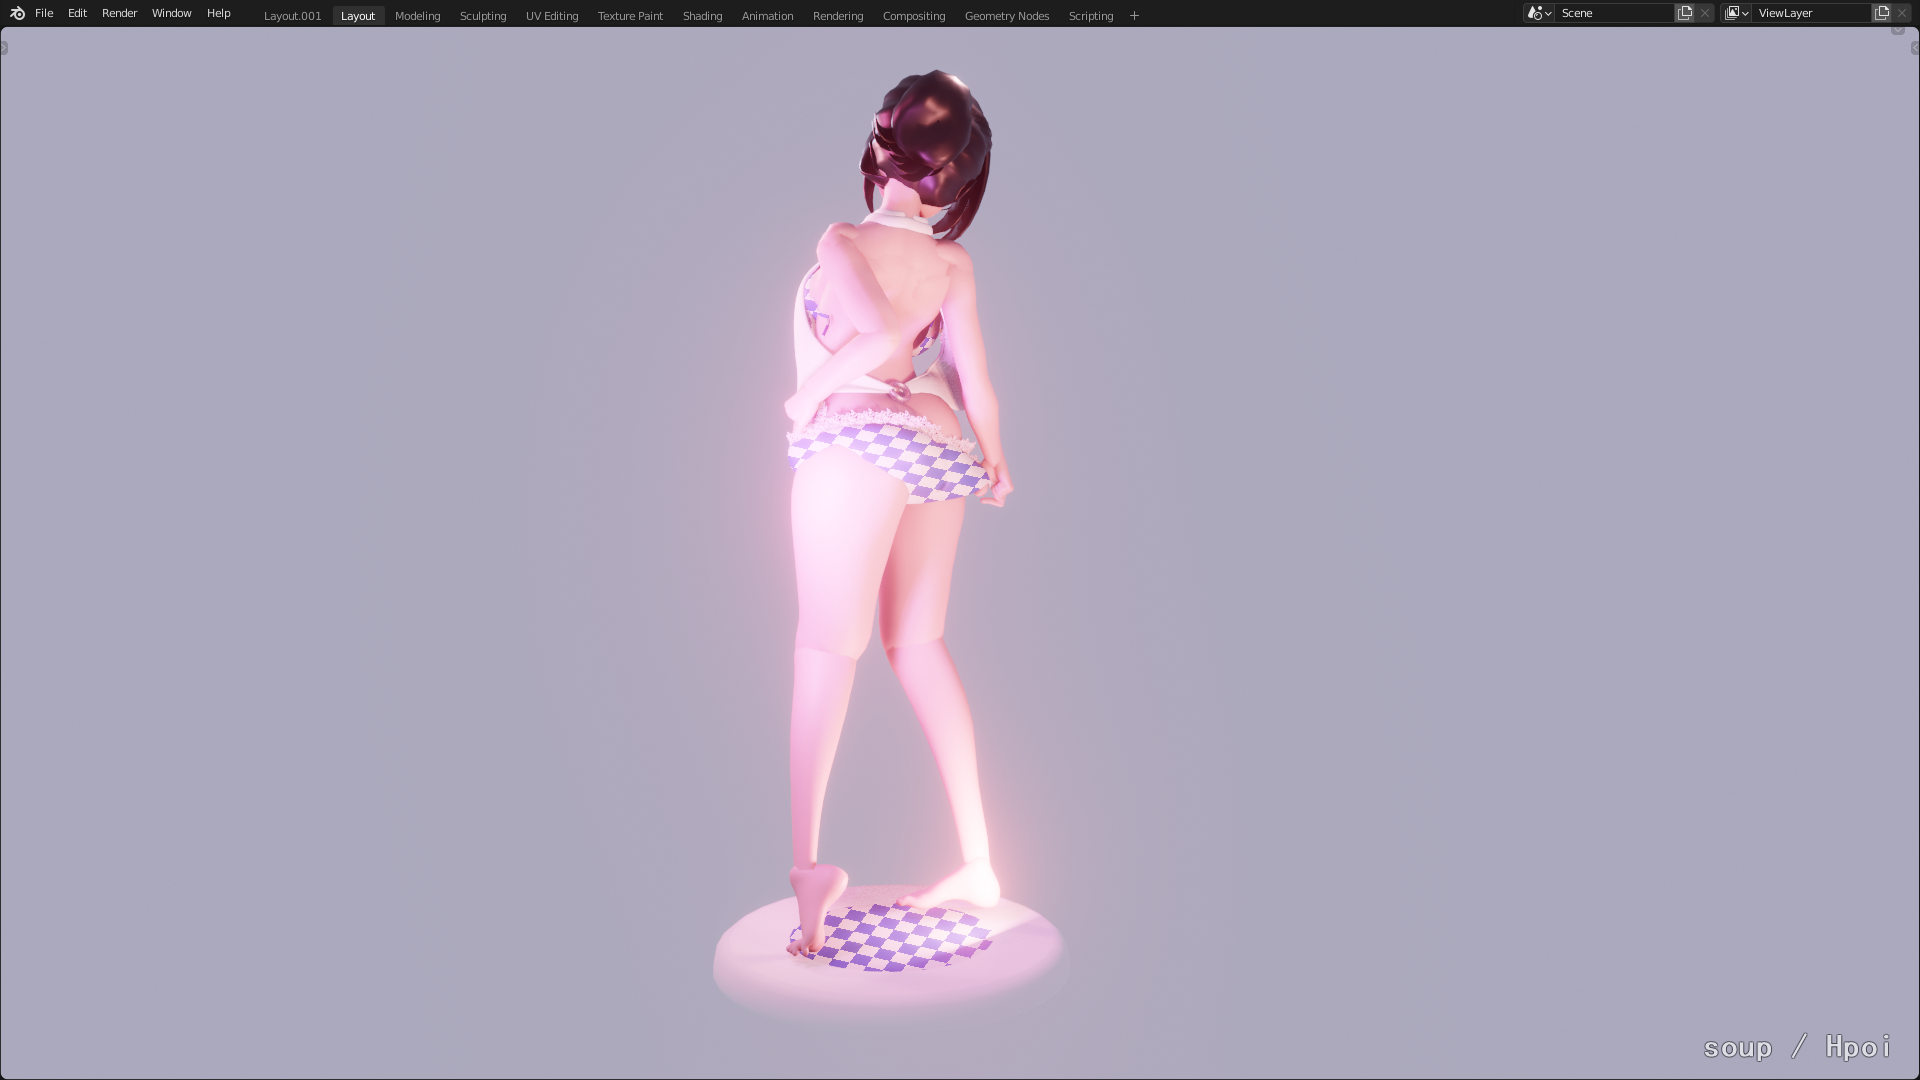Switch to the Sculpting workspace tab
This screenshot has height=1080, width=1920.
click(x=483, y=16)
